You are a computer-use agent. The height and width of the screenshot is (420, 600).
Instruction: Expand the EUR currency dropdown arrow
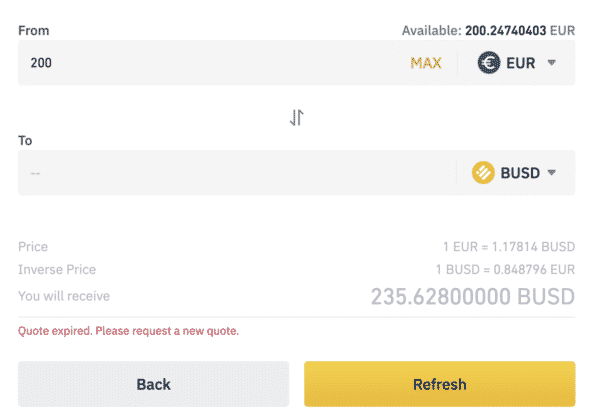551,62
